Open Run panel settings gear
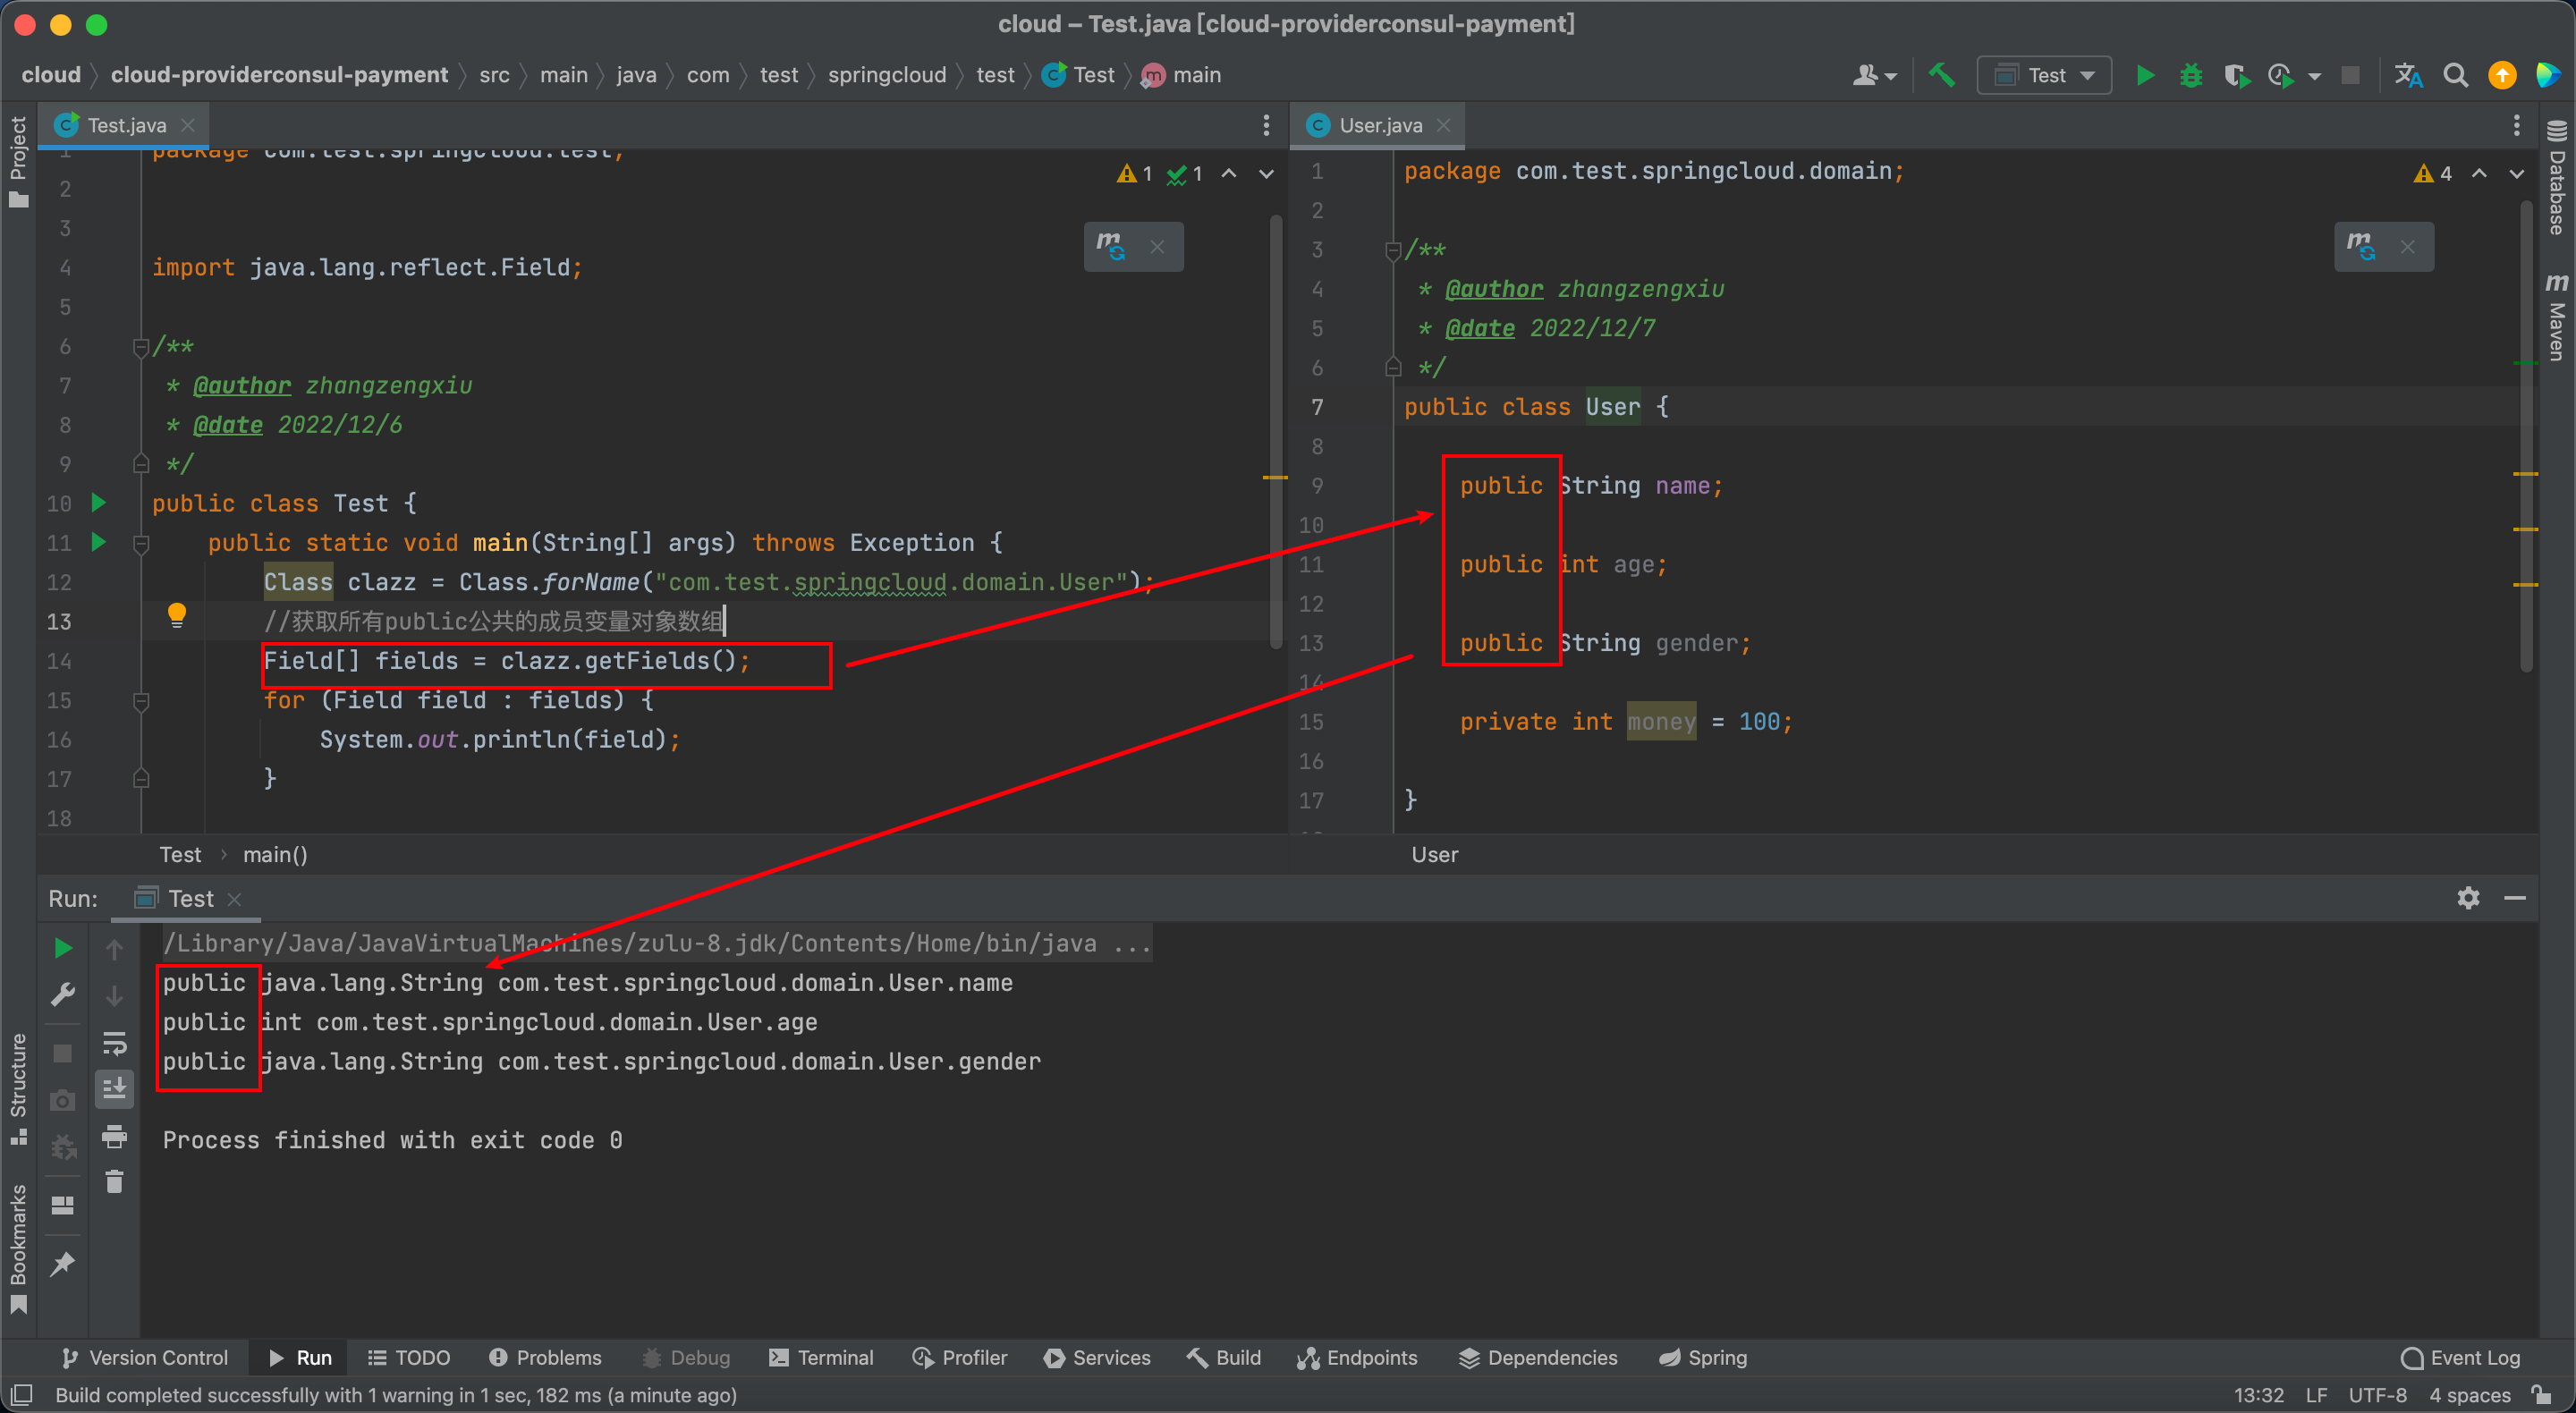The height and width of the screenshot is (1413, 2576). [x=2468, y=898]
